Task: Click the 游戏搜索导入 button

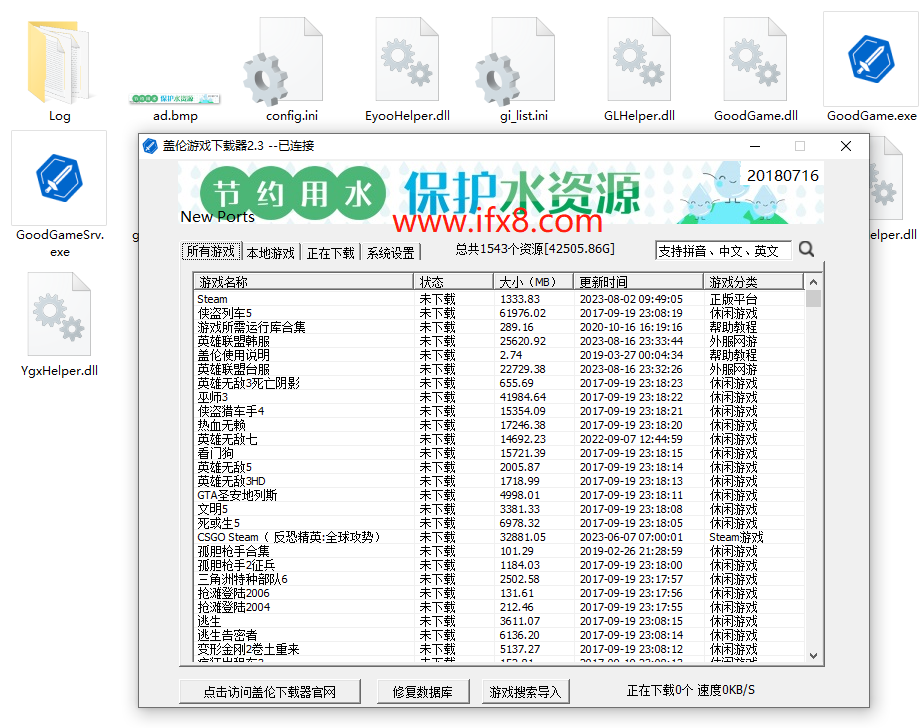Action: point(525,691)
